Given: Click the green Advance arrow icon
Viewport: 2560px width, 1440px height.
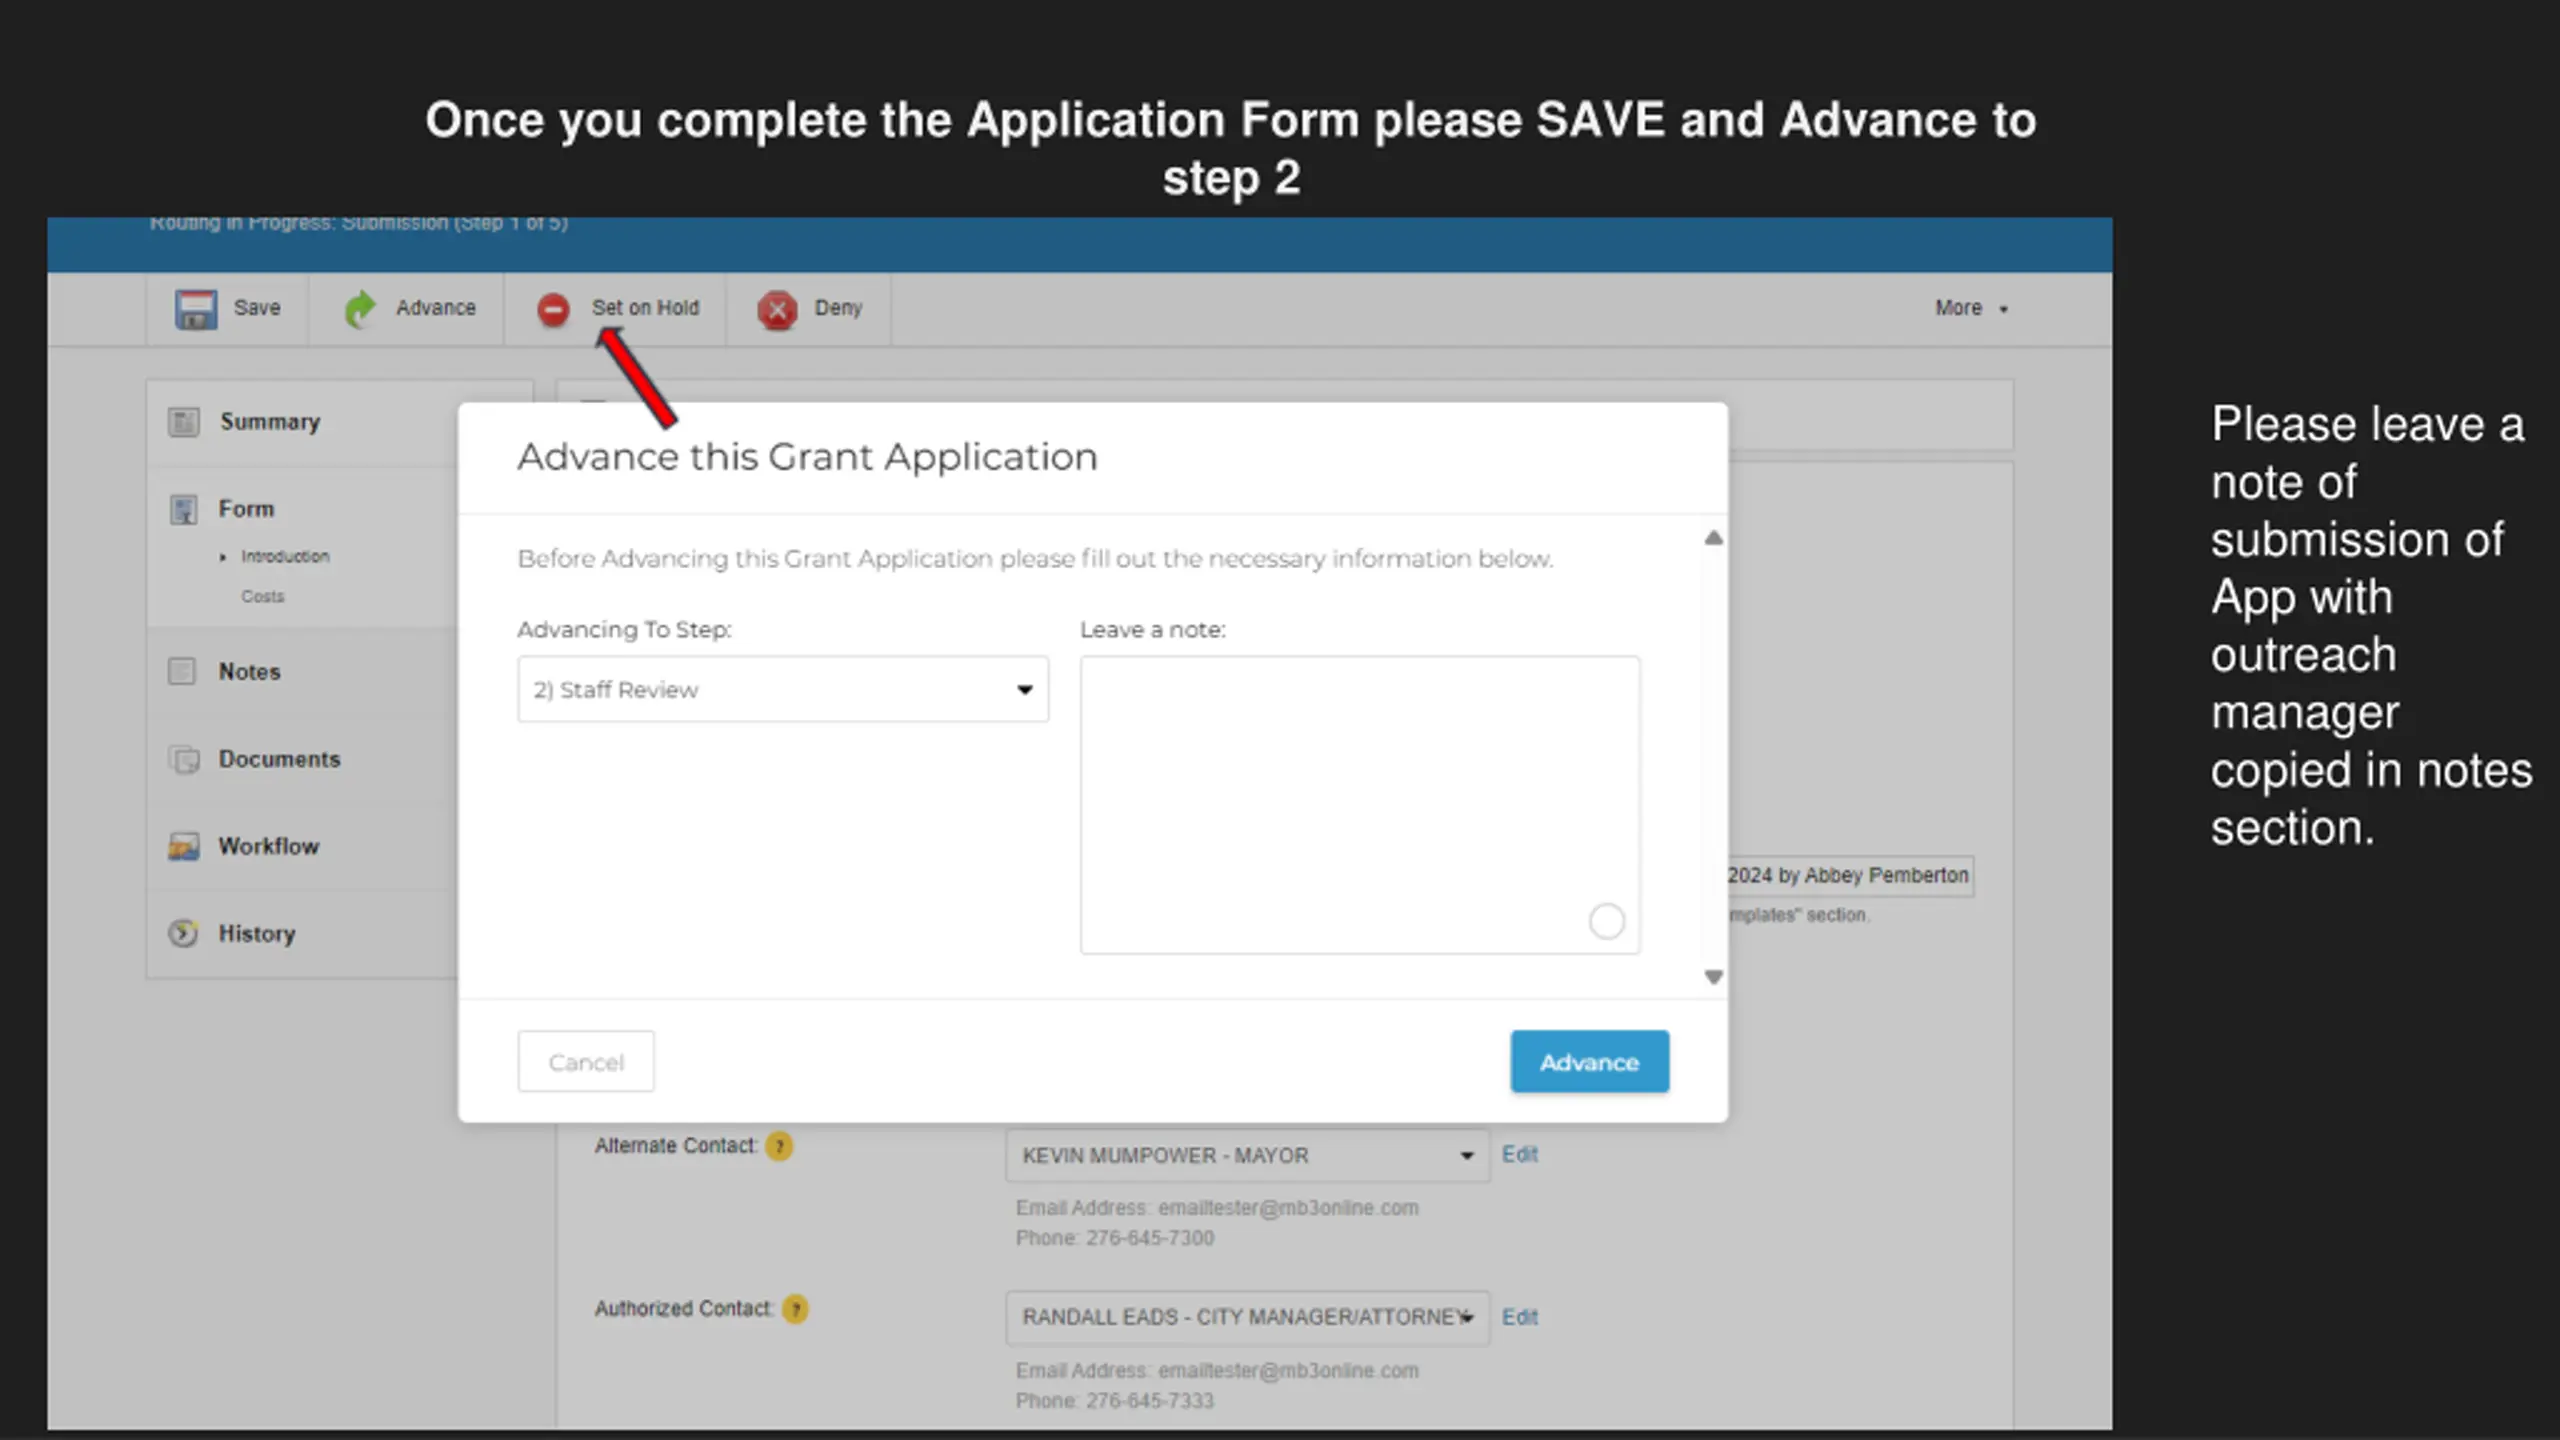Looking at the screenshot, I should (360, 309).
